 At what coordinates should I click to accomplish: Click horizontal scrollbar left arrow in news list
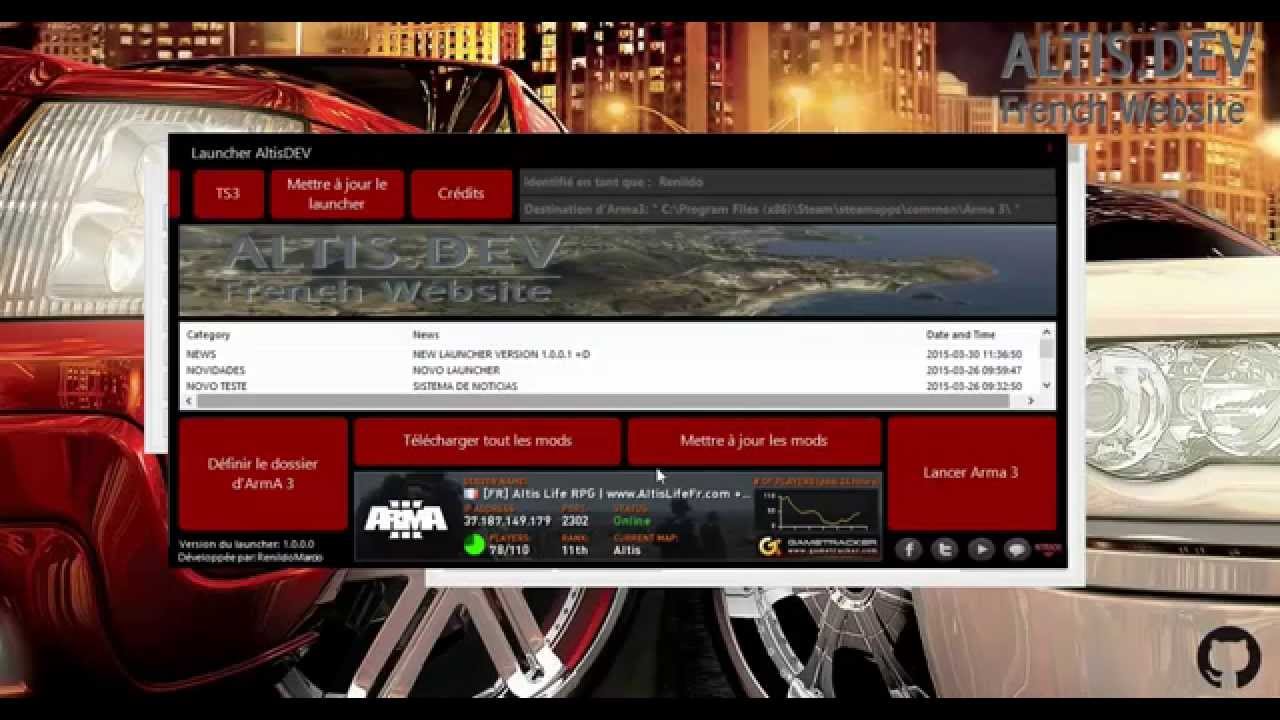pyautogui.click(x=188, y=401)
